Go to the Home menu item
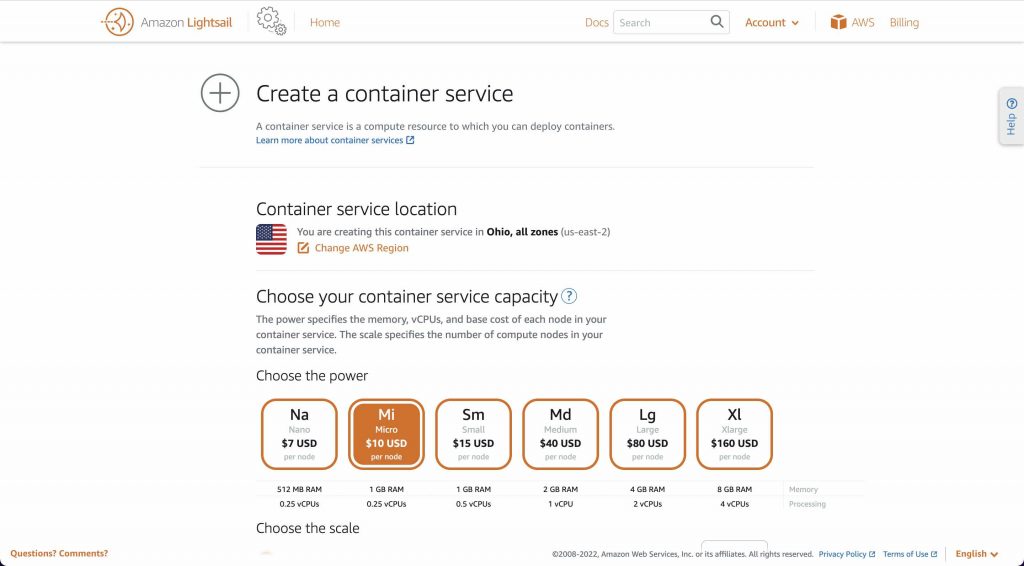The height and width of the screenshot is (566, 1024). click(x=325, y=22)
